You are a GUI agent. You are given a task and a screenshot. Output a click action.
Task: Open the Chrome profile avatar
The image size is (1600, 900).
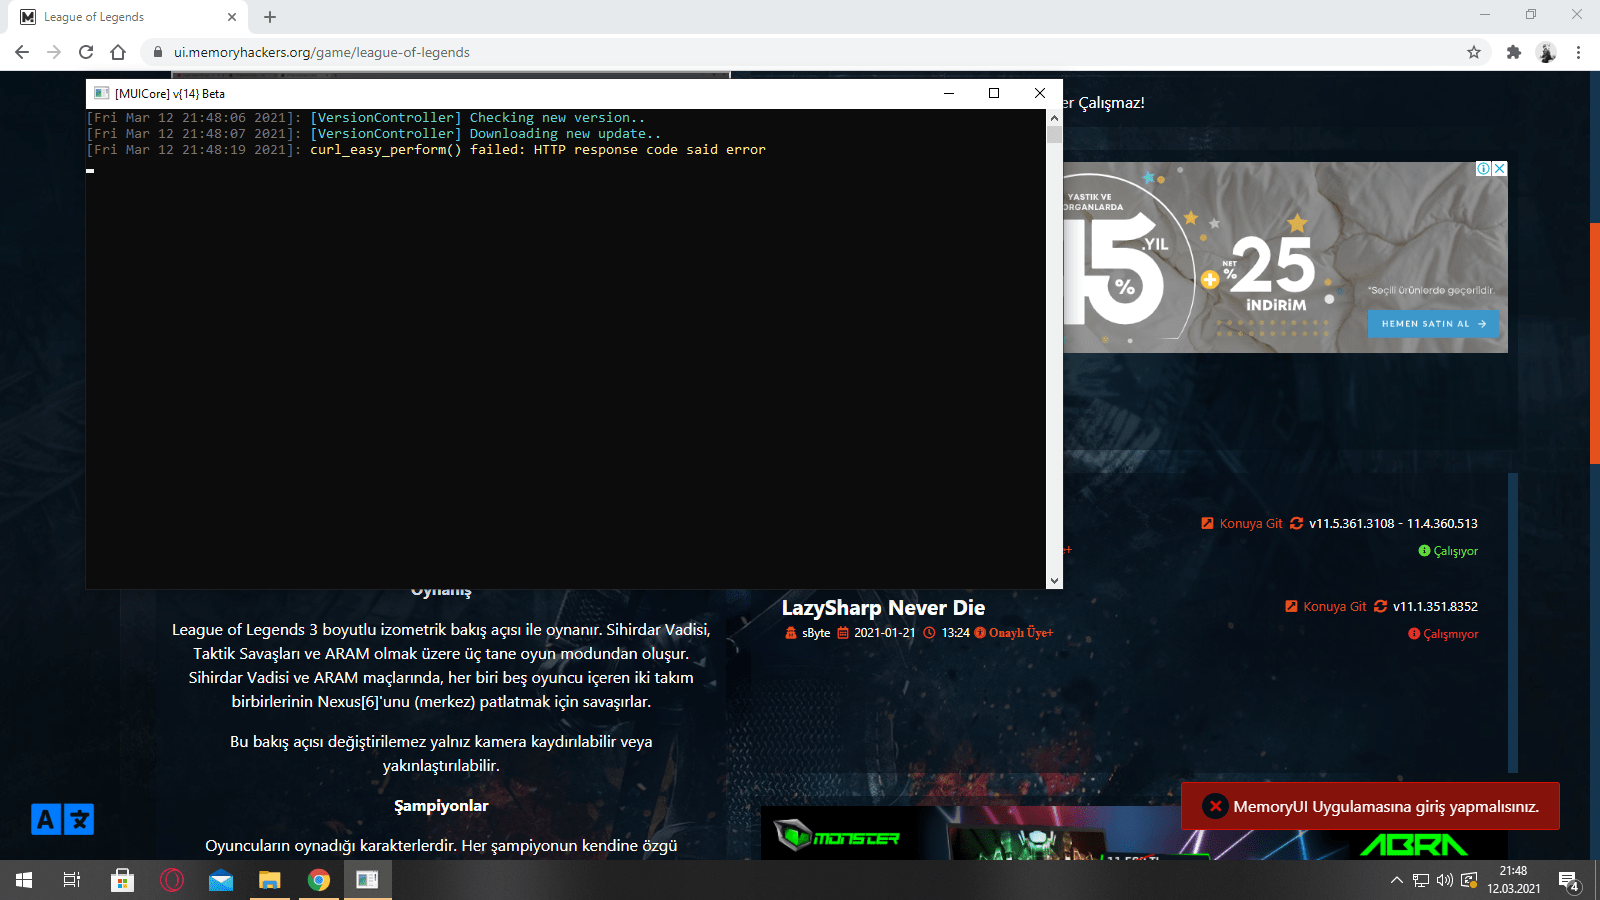pyautogui.click(x=1546, y=52)
